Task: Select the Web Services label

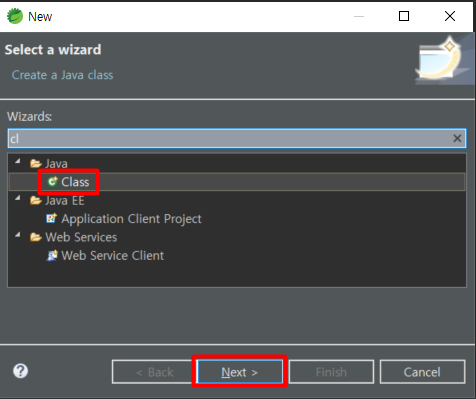Action: pyautogui.click(x=81, y=237)
